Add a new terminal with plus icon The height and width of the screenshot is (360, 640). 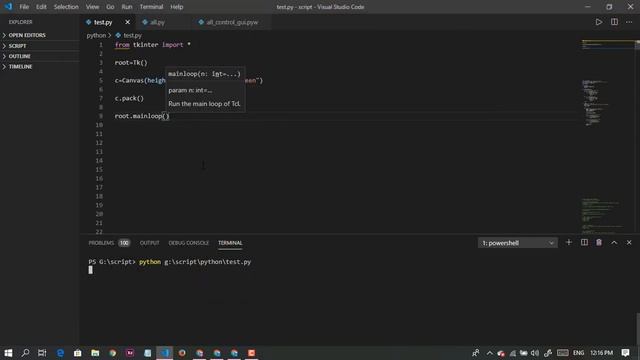click(x=569, y=242)
